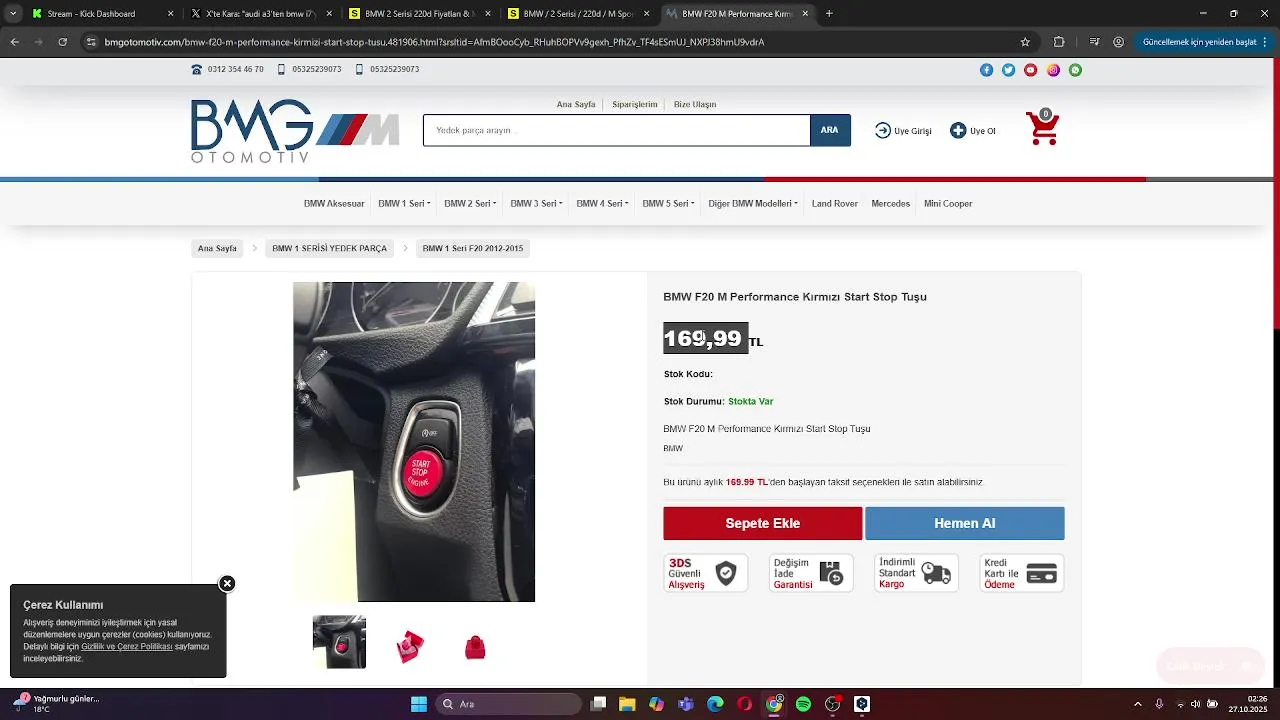Viewport: 1280px width, 720px height.
Task: Select the second red button thumbnail
Action: pyautogui.click(x=410, y=647)
